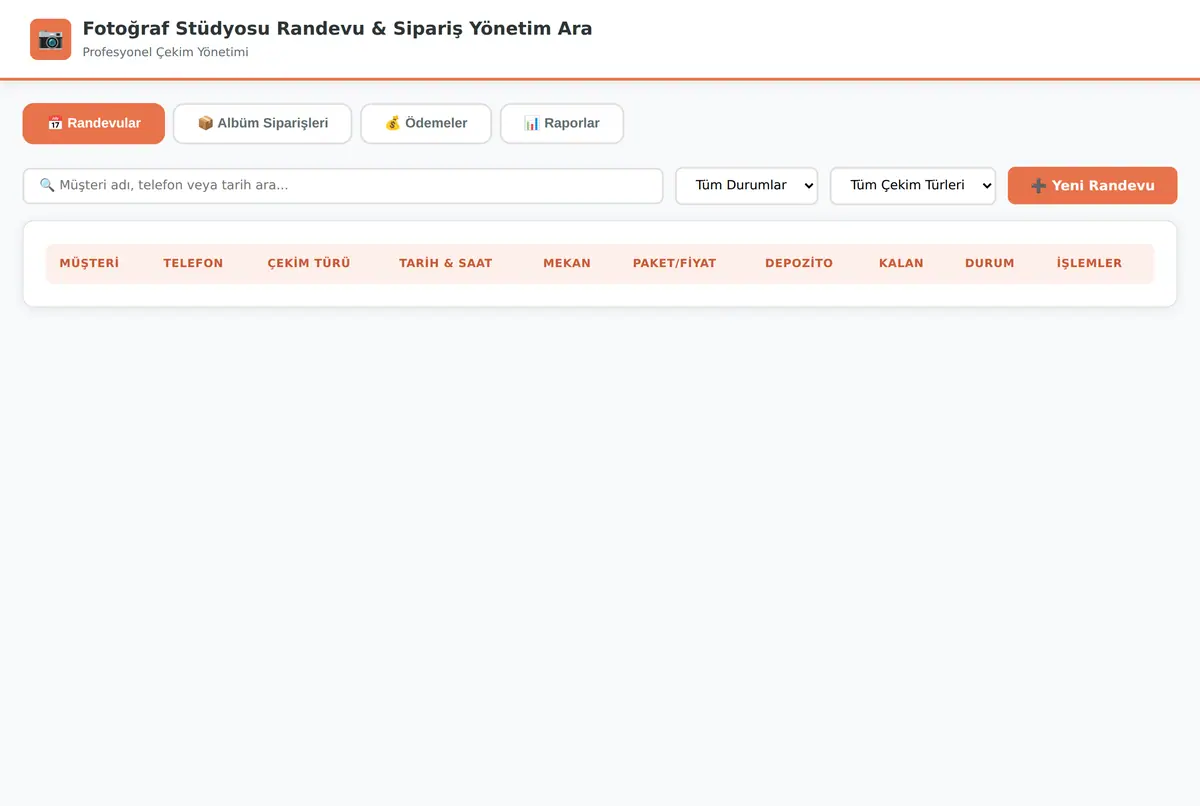Create new appointment with Yeni Randevu button
Image resolution: width=1200 pixels, height=806 pixels.
pos(1092,185)
